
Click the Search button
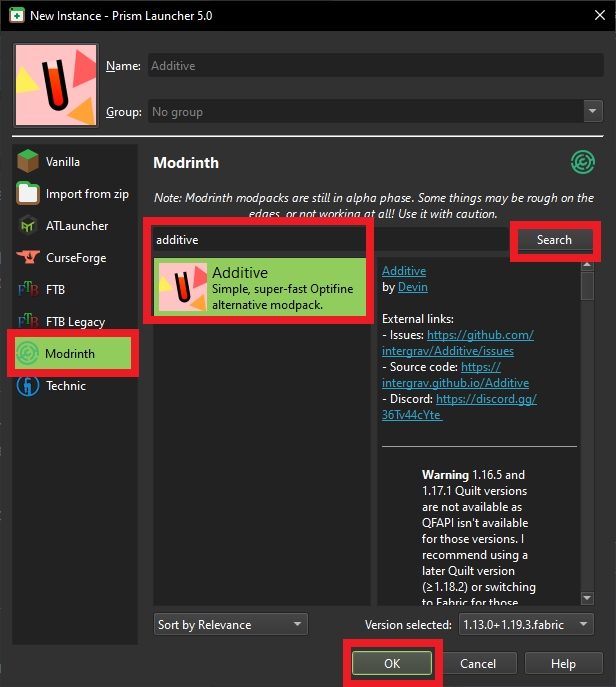(x=554, y=240)
